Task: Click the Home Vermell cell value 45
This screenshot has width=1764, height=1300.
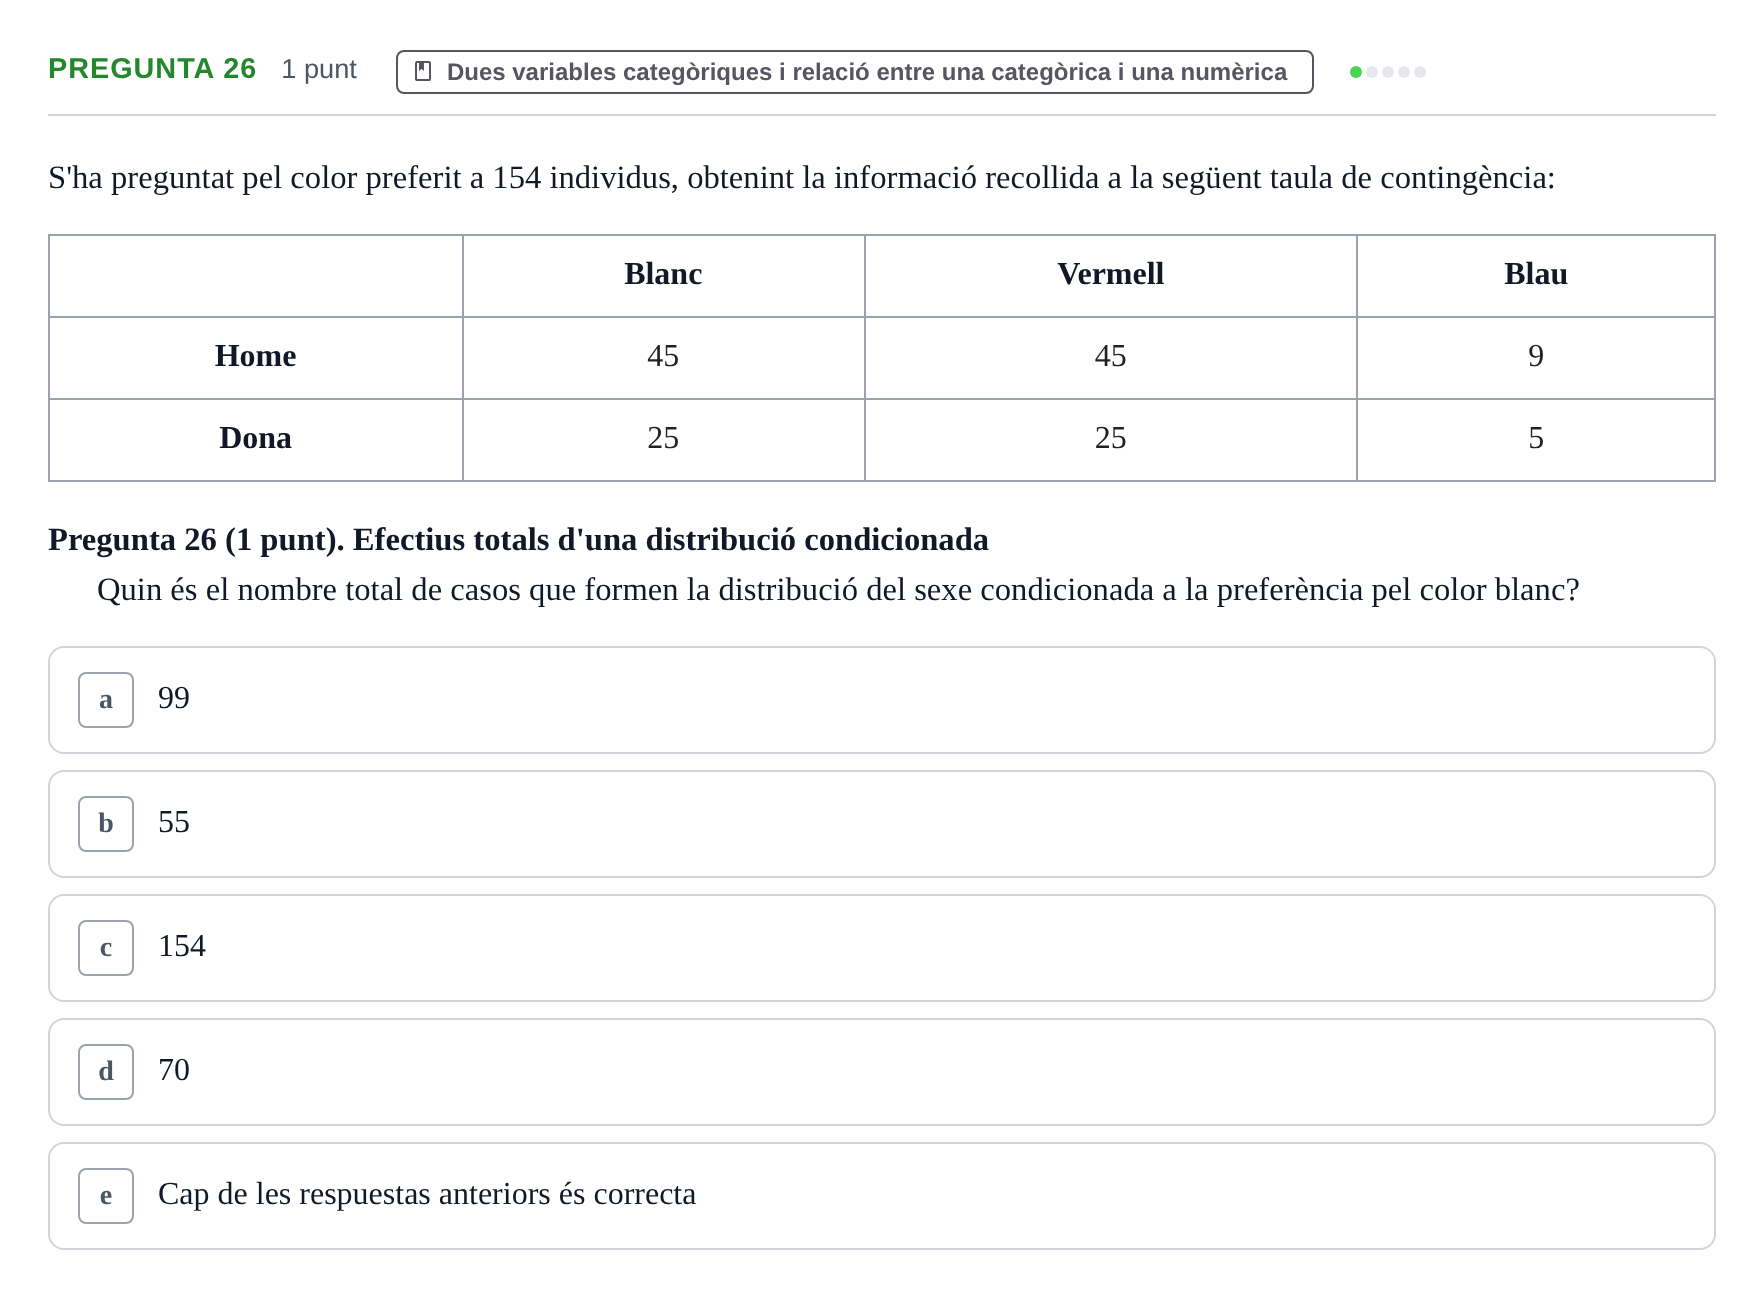Action: coord(1110,357)
